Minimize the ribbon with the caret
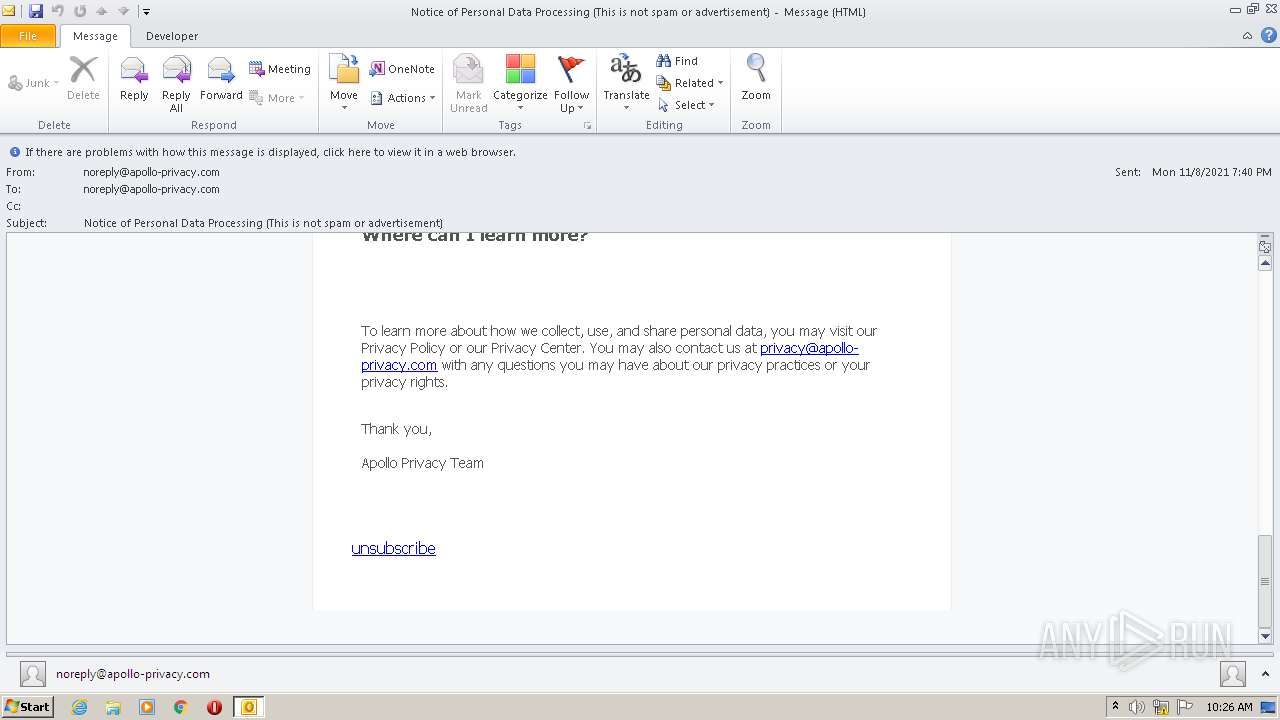Viewport: 1280px width, 720px height. pos(1247,35)
